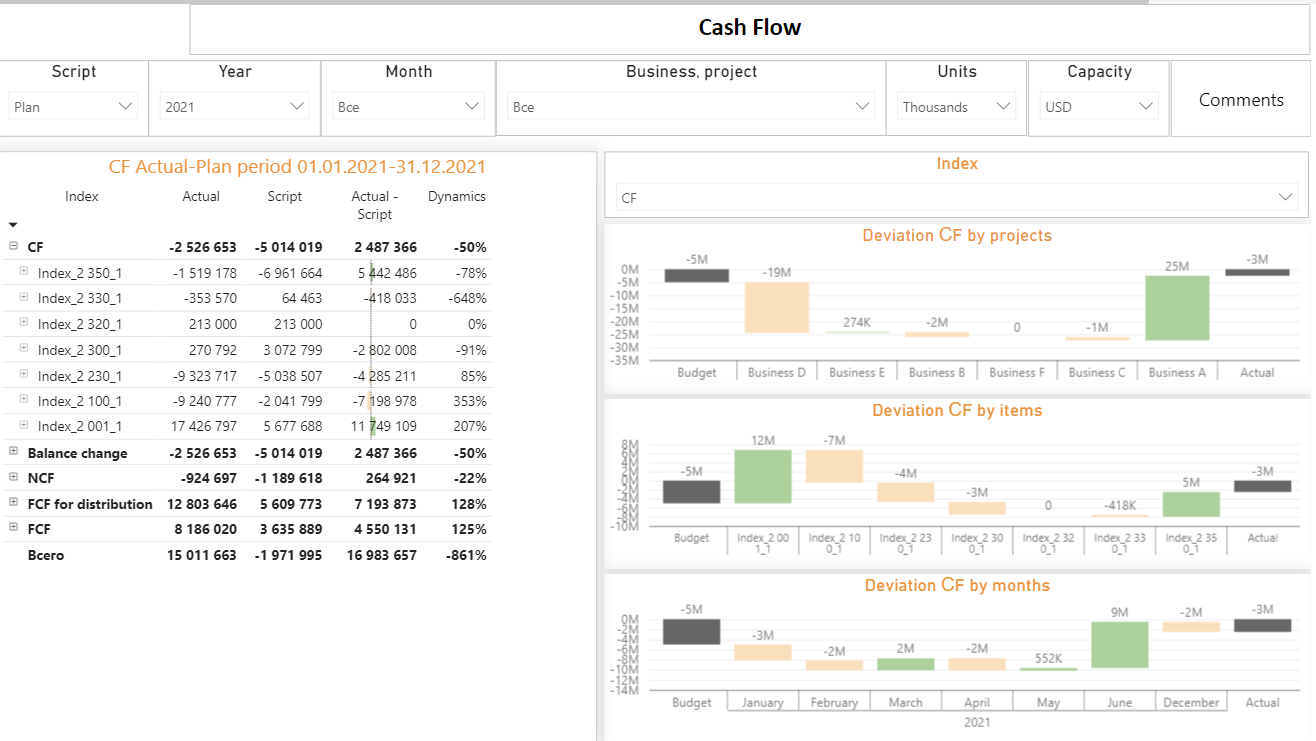The height and width of the screenshot is (741, 1316).
Task: Select the Business D bar in projects chart
Action: tap(775, 306)
